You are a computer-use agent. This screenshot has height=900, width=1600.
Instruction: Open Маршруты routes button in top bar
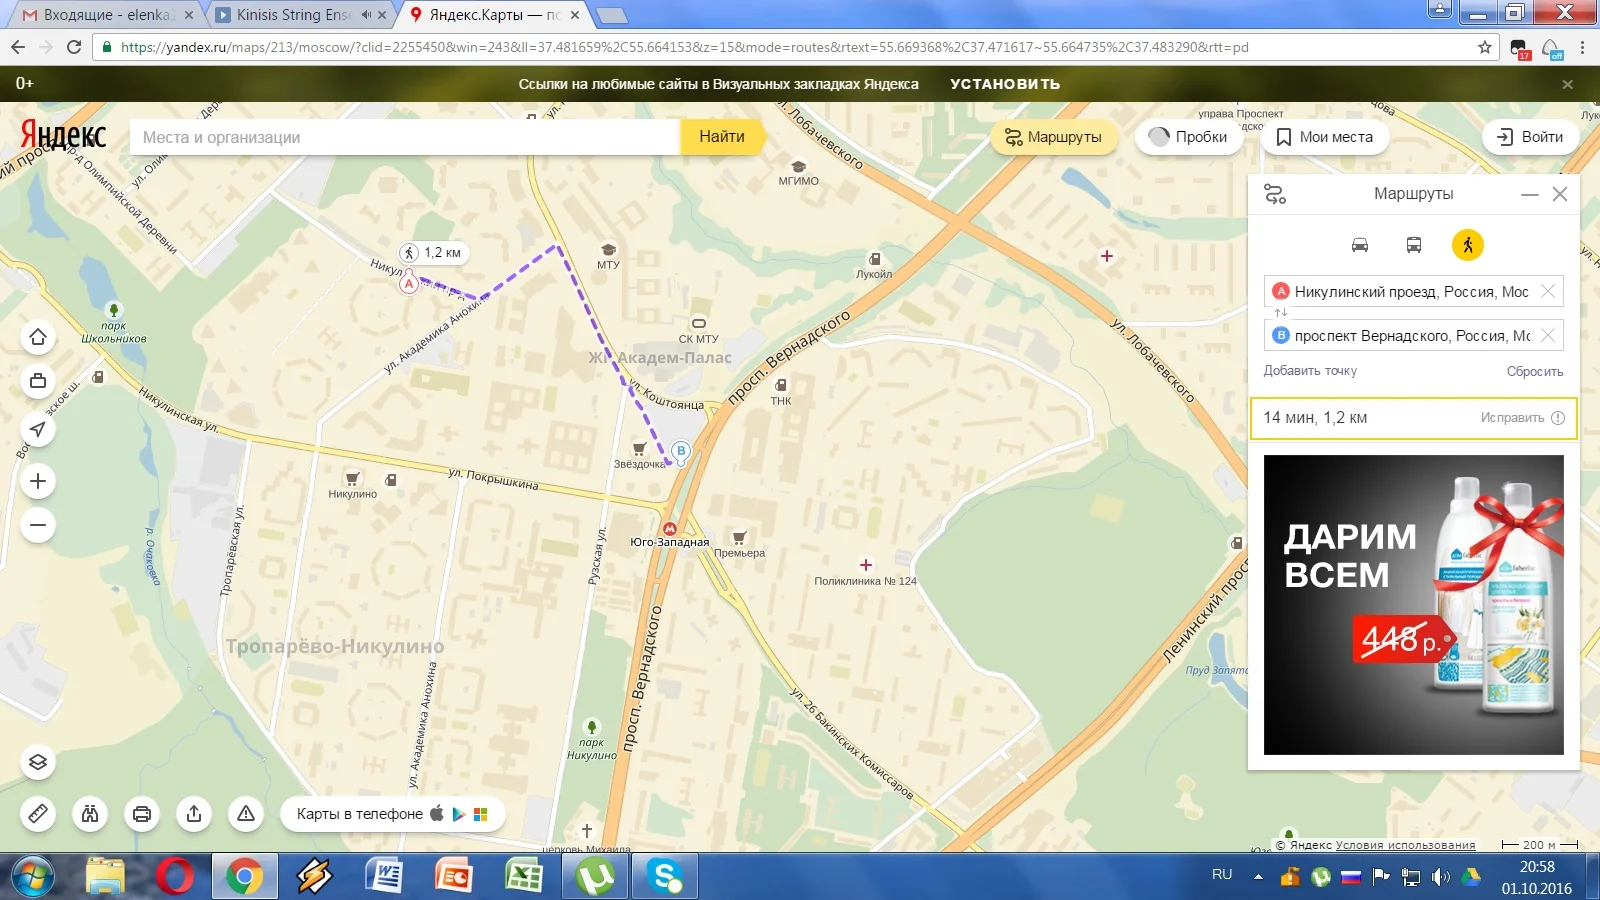1053,137
